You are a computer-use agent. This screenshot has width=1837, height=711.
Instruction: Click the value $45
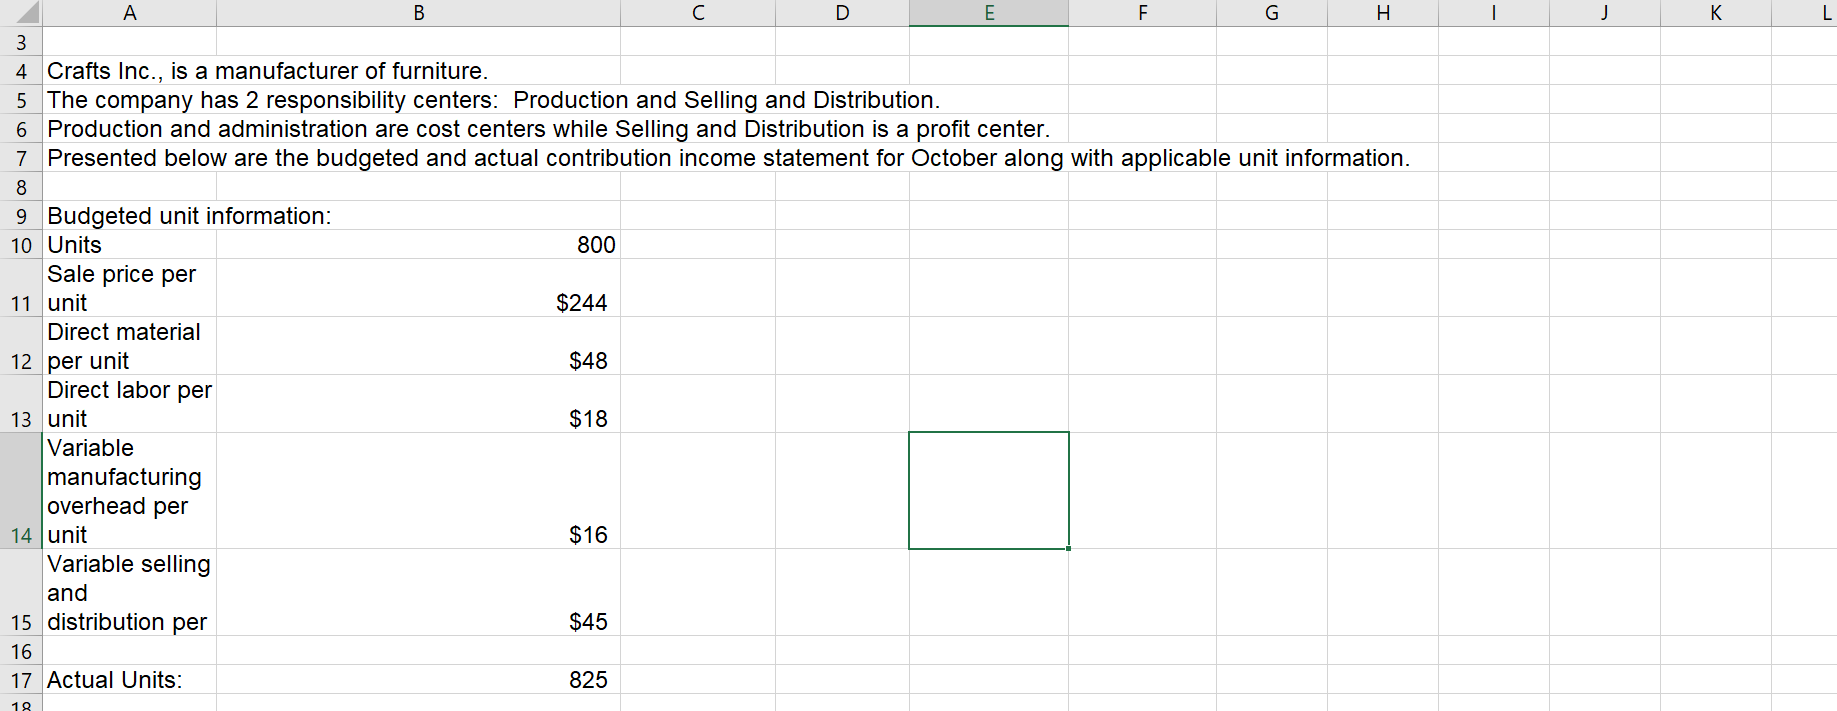[x=588, y=622]
